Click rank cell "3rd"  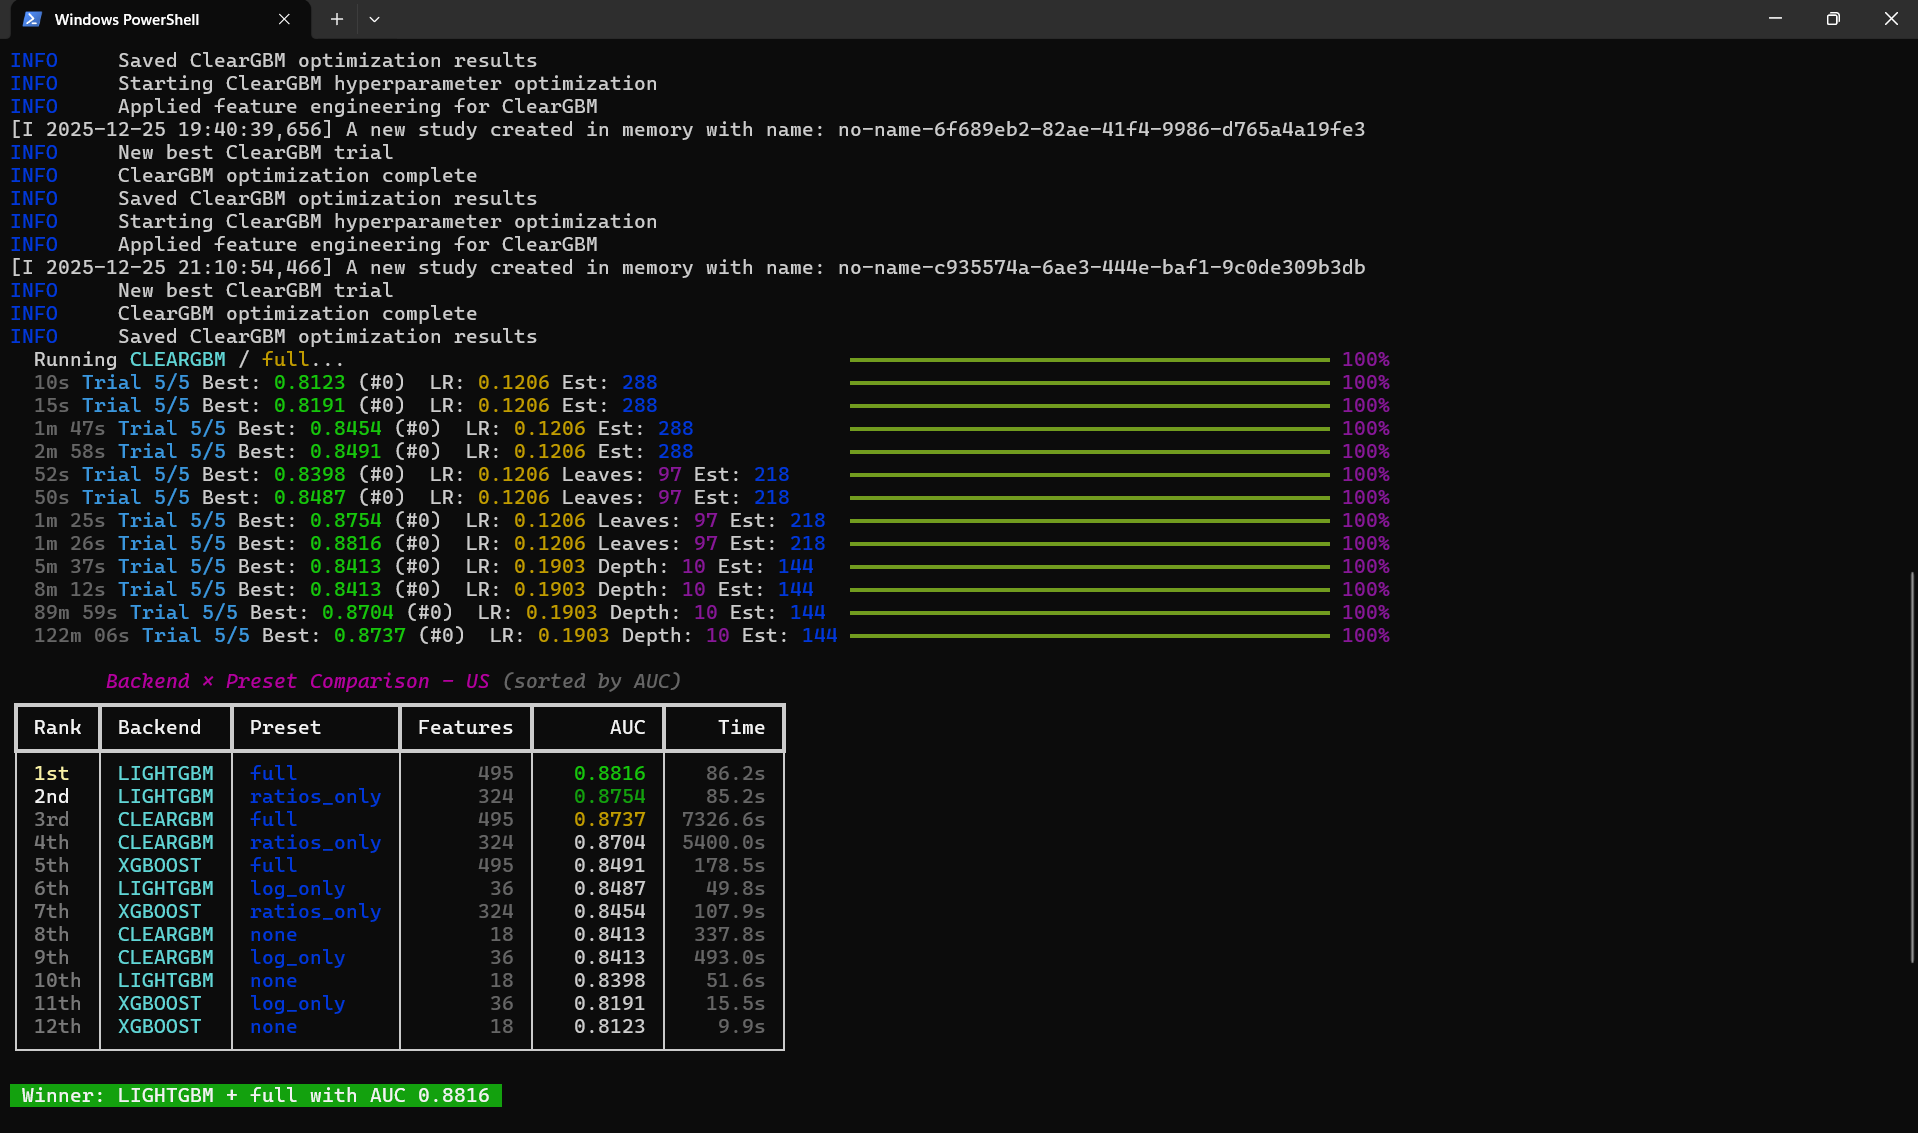[x=52, y=820]
